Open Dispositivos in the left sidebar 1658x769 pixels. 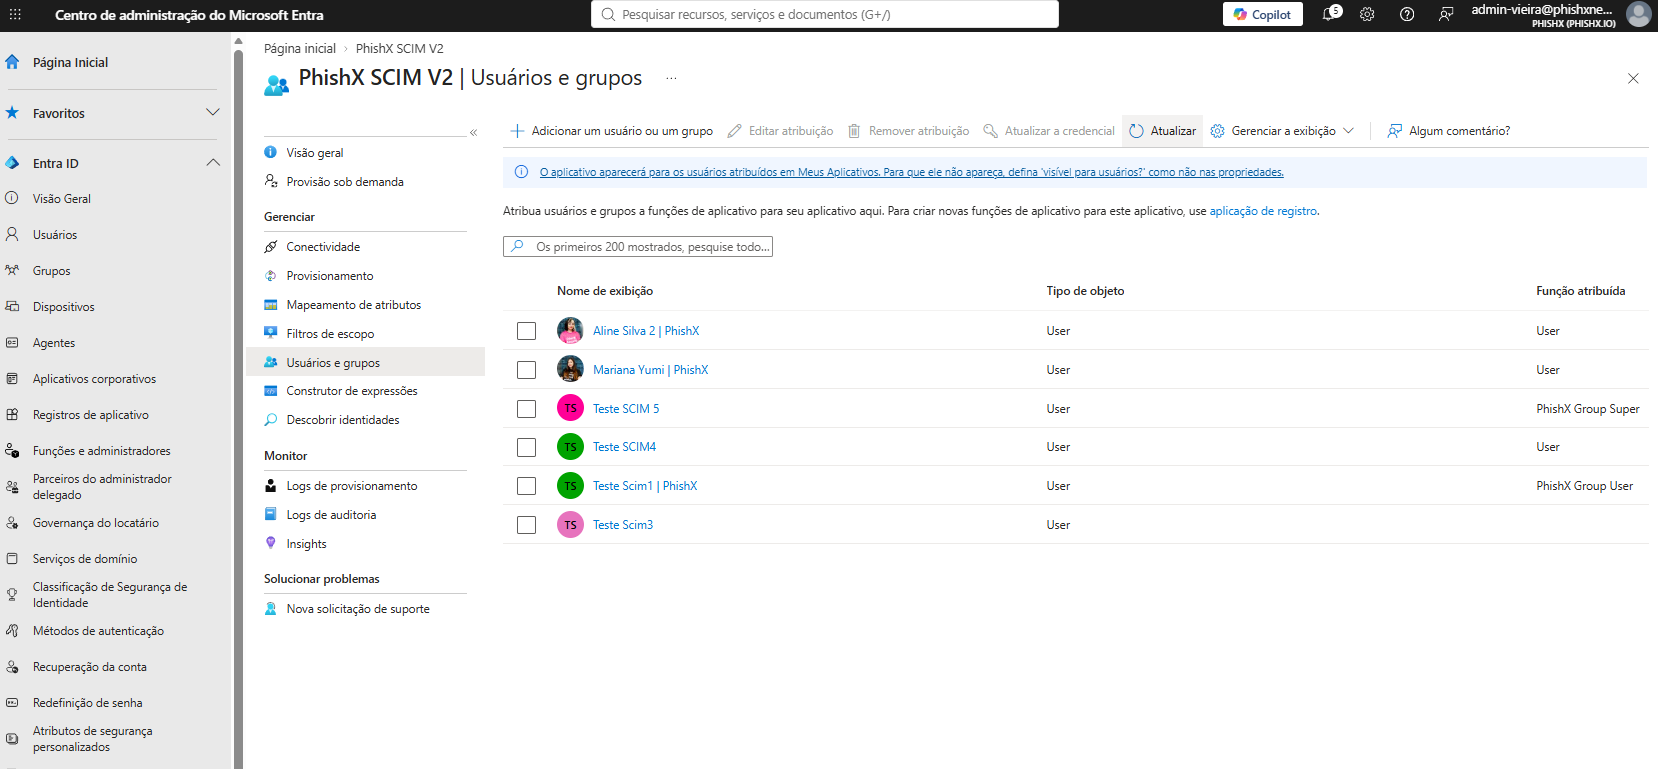coord(64,306)
